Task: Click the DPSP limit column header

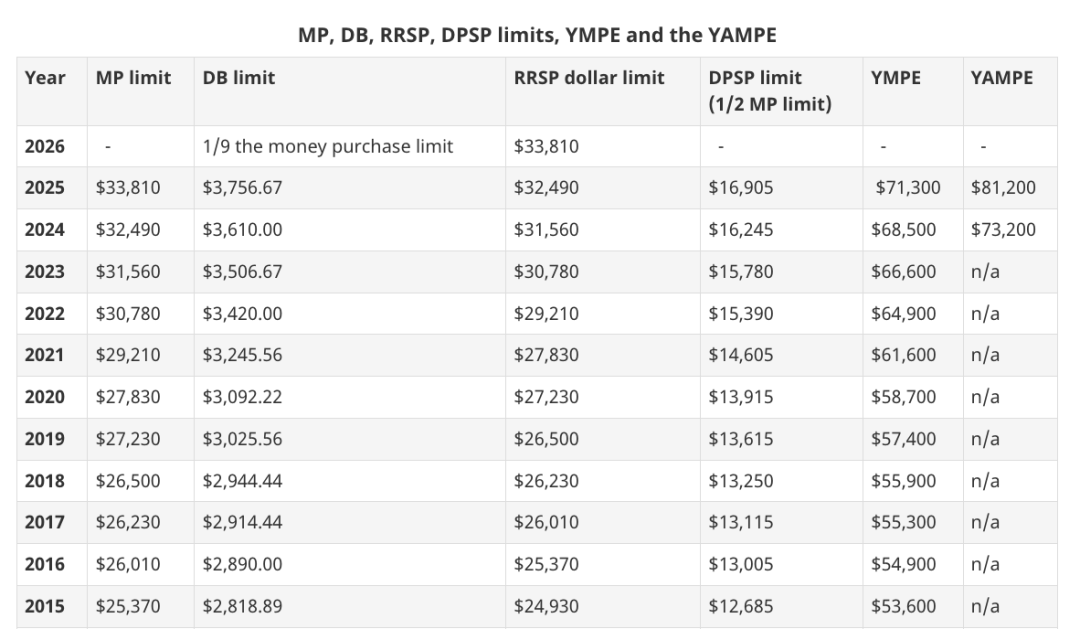Action: point(770,91)
